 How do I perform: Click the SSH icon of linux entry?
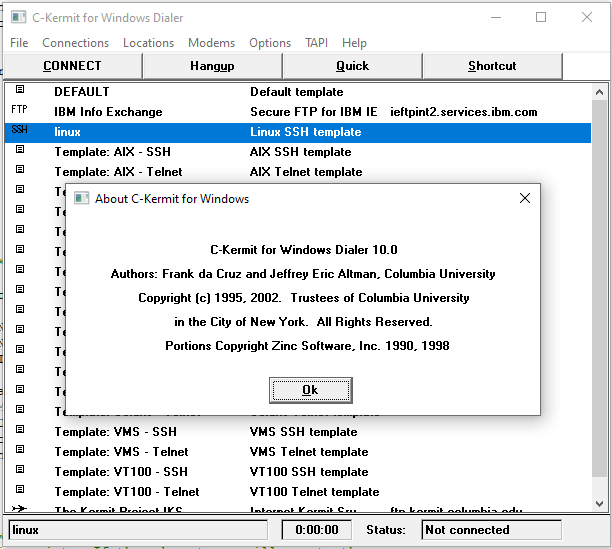(x=20, y=129)
